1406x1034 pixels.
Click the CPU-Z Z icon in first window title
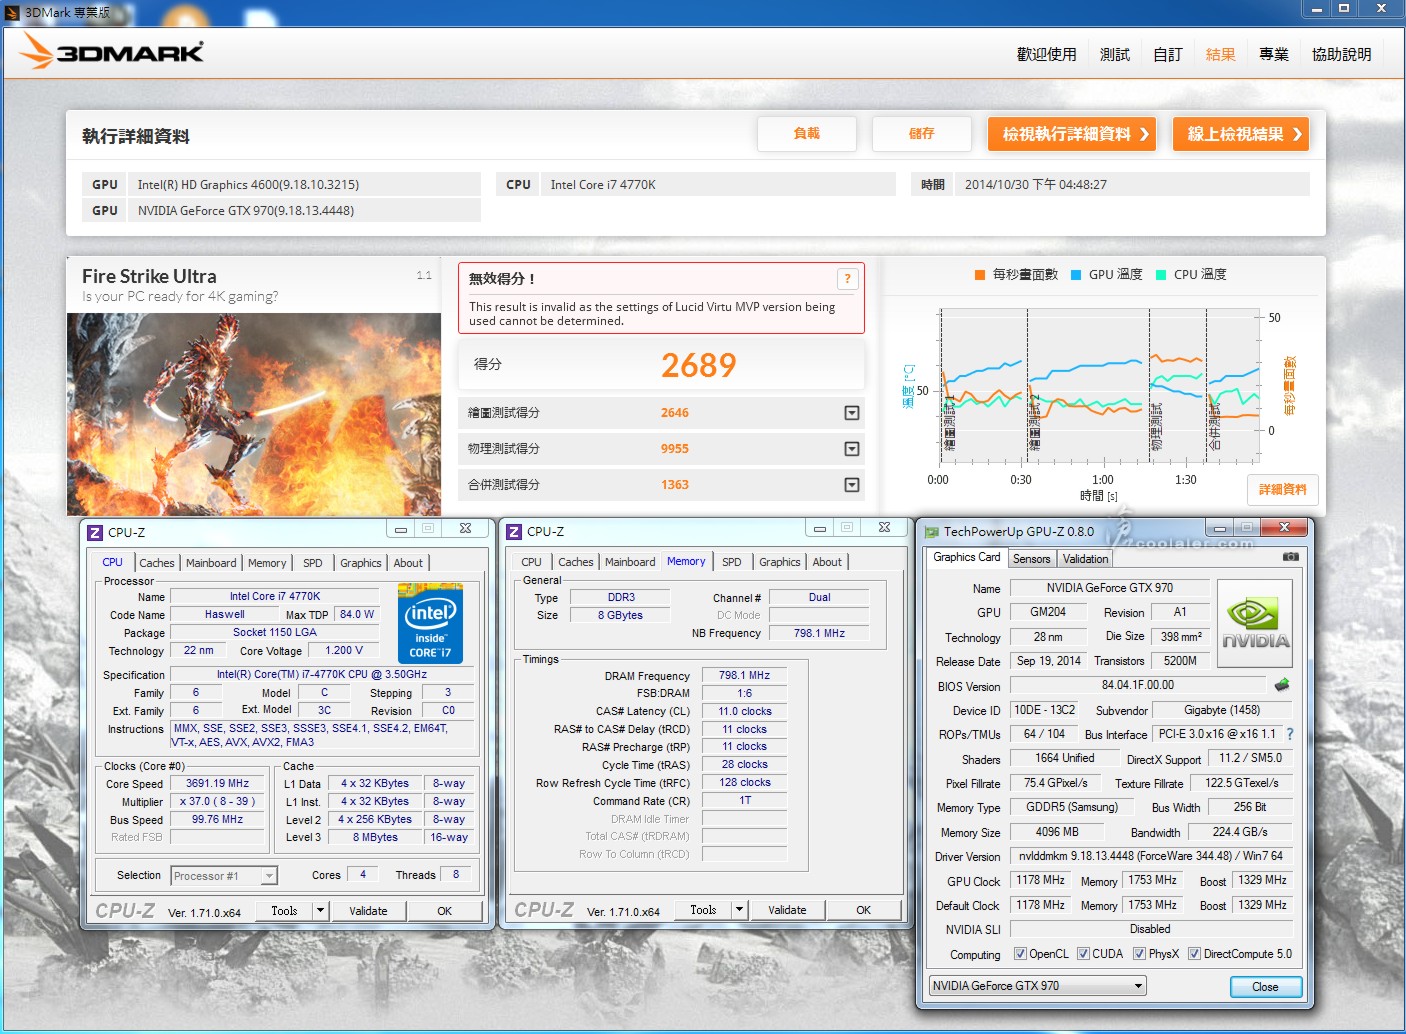click(95, 532)
